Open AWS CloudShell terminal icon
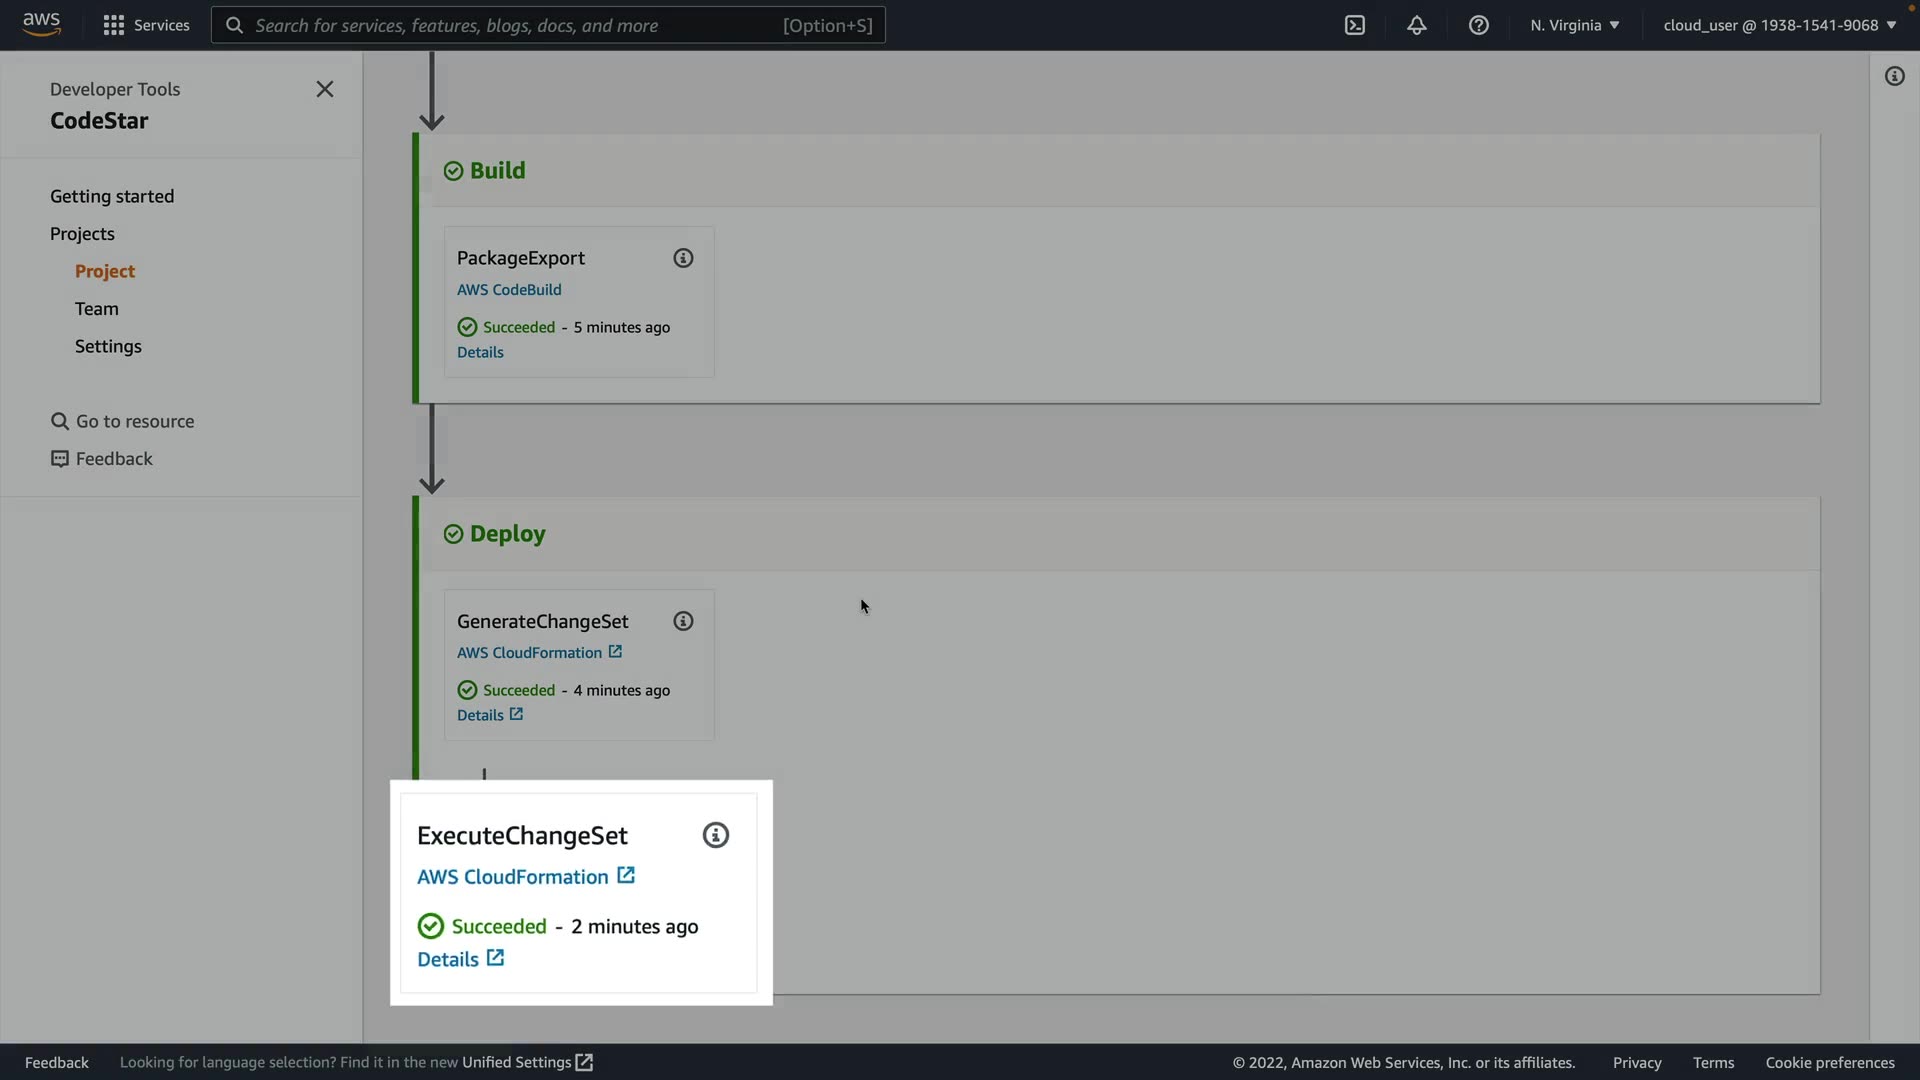Screen dimensions: 1920x1080 [x=1355, y=26]
